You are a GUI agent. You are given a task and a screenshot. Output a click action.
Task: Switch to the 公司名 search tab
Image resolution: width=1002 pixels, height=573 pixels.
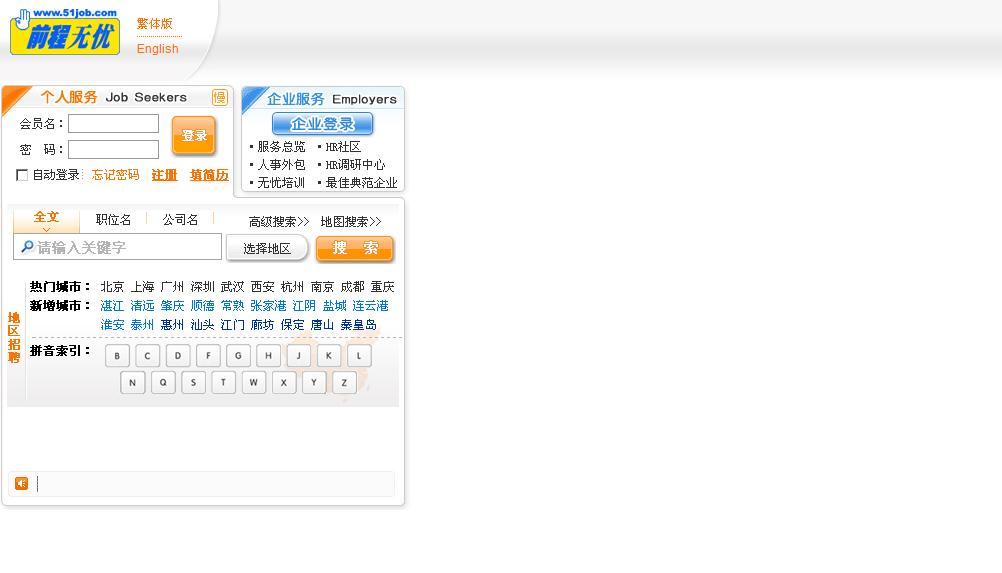(180, 220)
